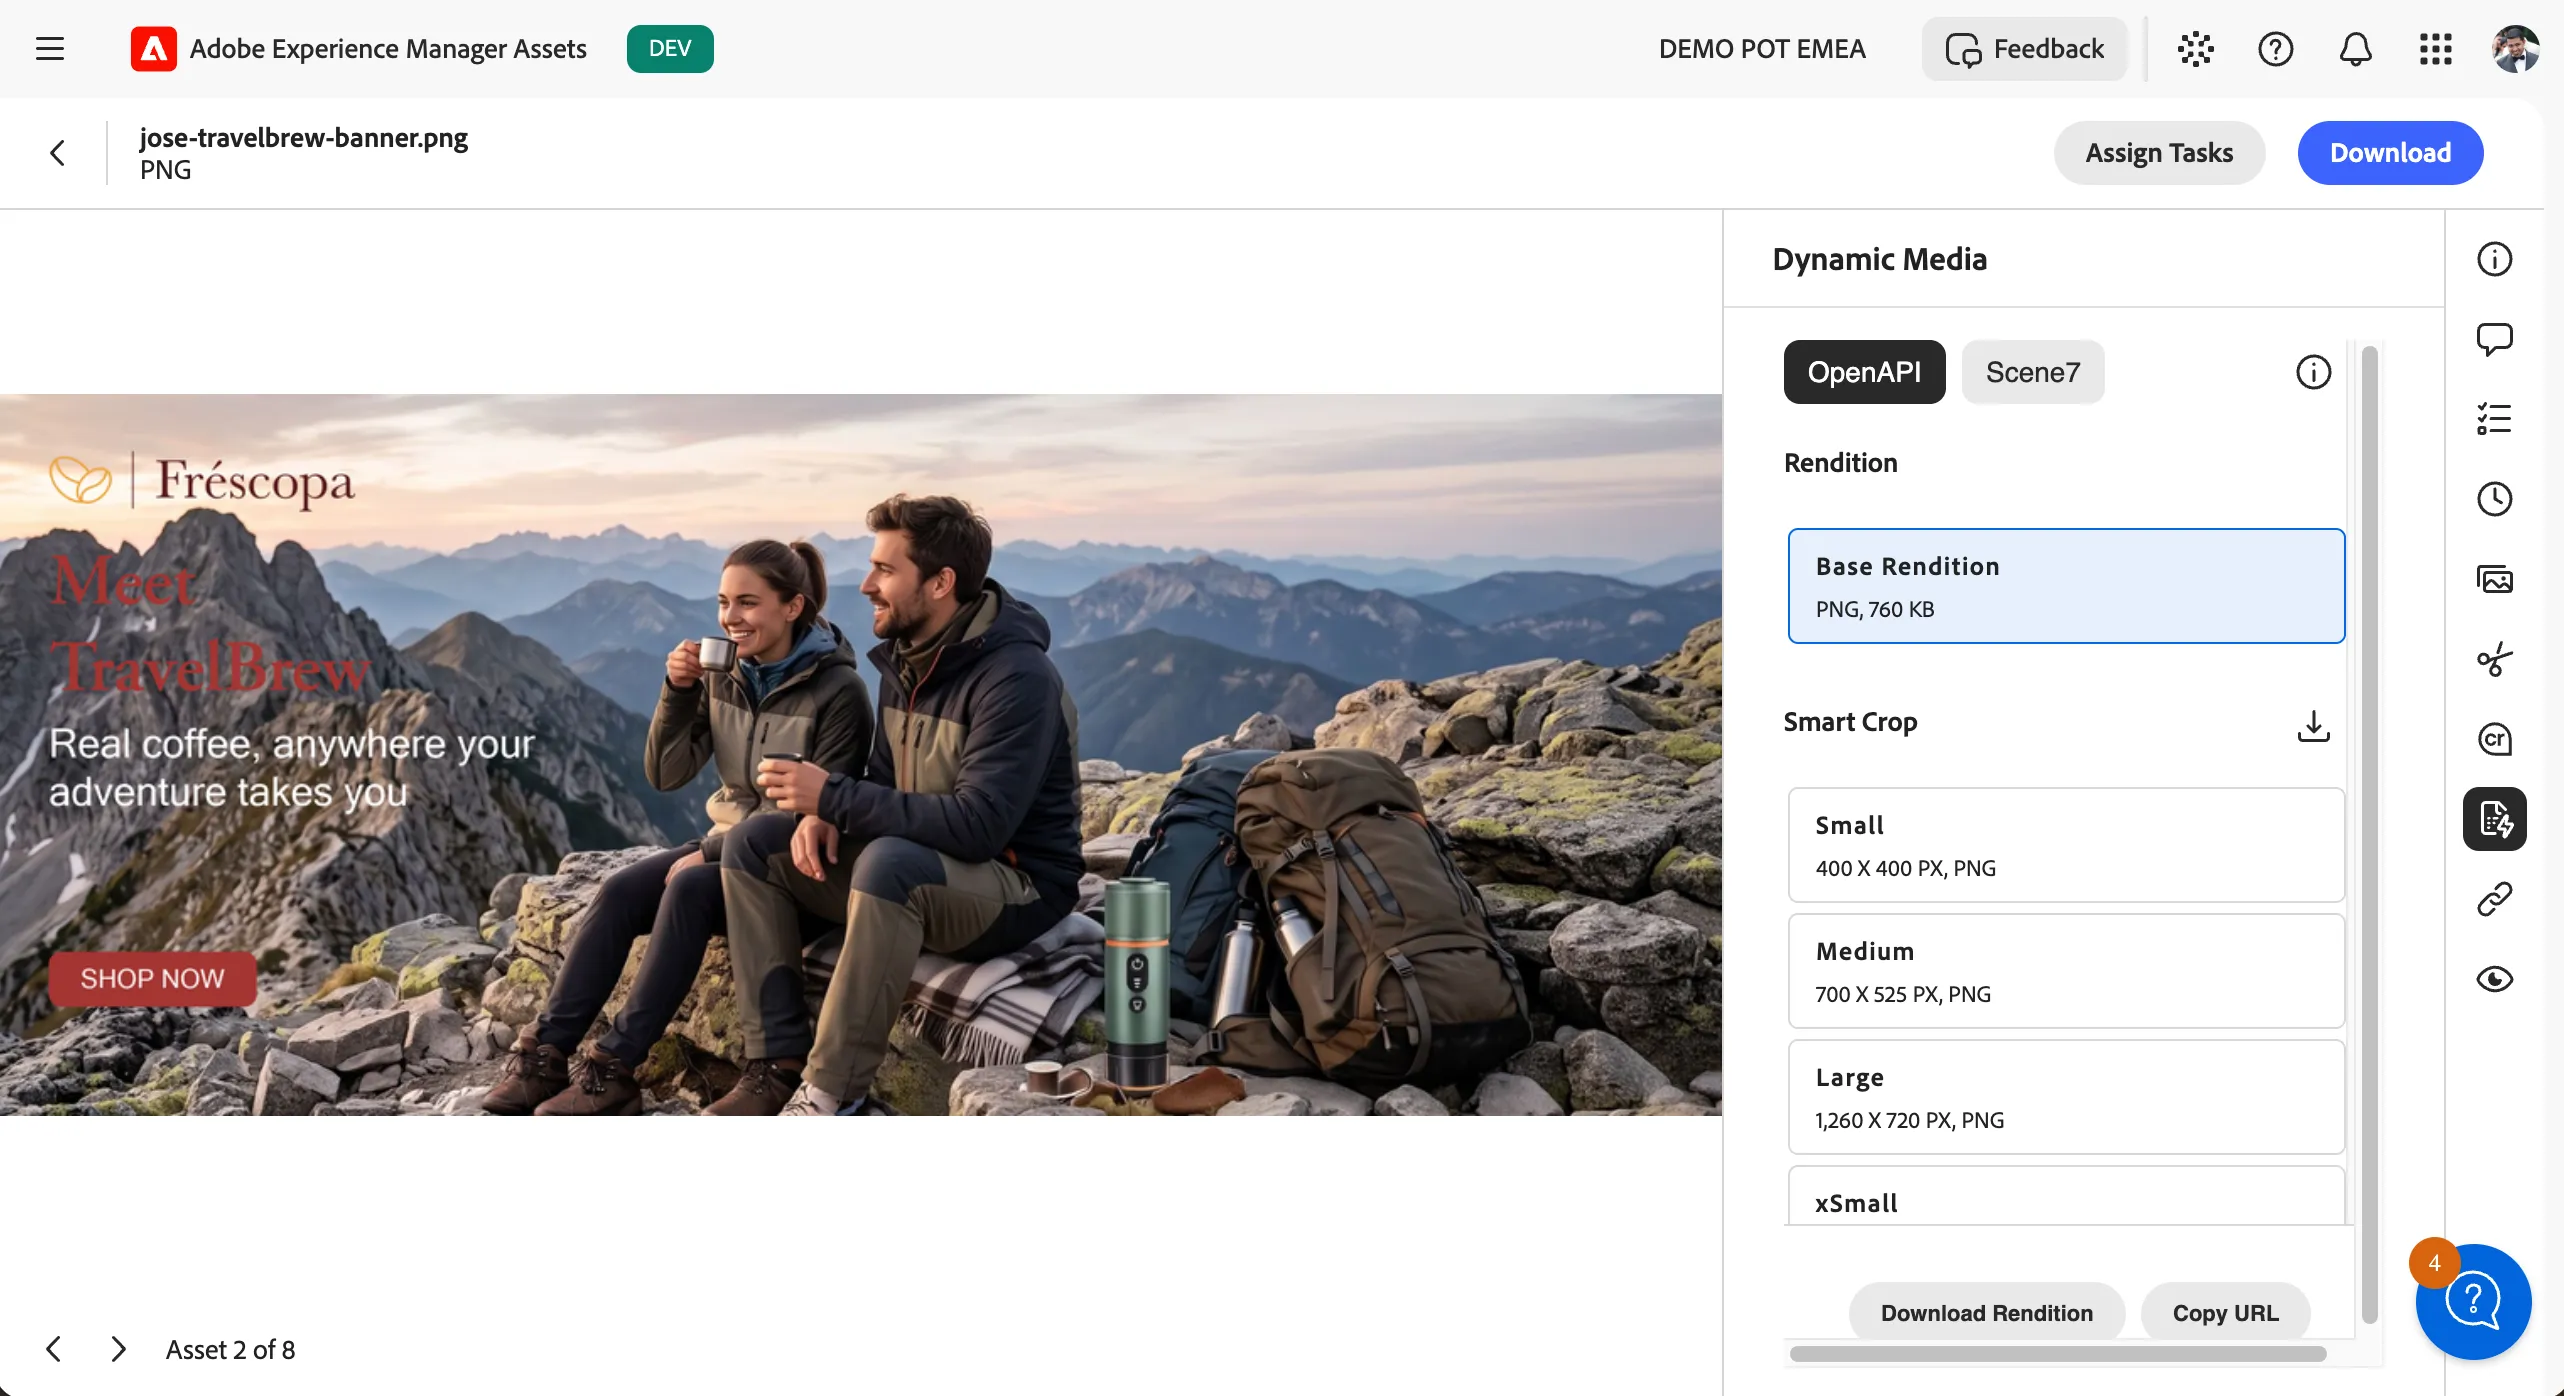
Task: Select the Medium 700 X 525 crop
Action: point(2066,971)
